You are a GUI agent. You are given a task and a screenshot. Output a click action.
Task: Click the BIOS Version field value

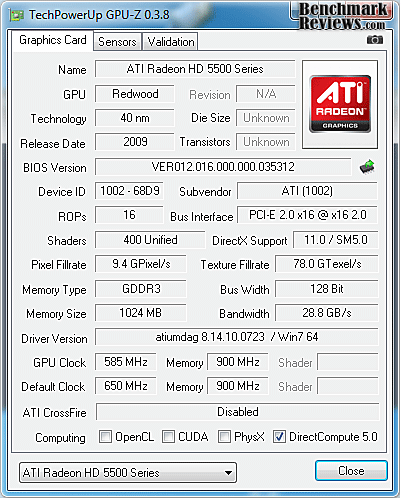coord(223,167)
